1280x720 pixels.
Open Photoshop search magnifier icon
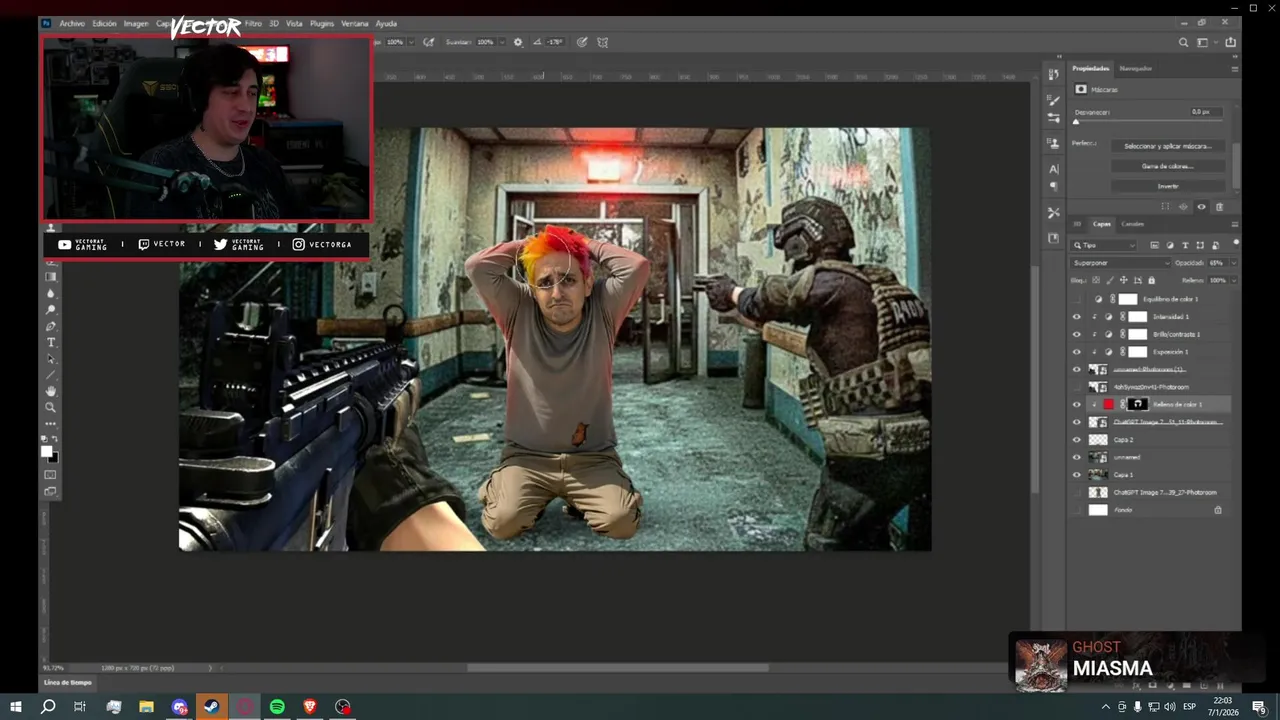[1184, 42]
